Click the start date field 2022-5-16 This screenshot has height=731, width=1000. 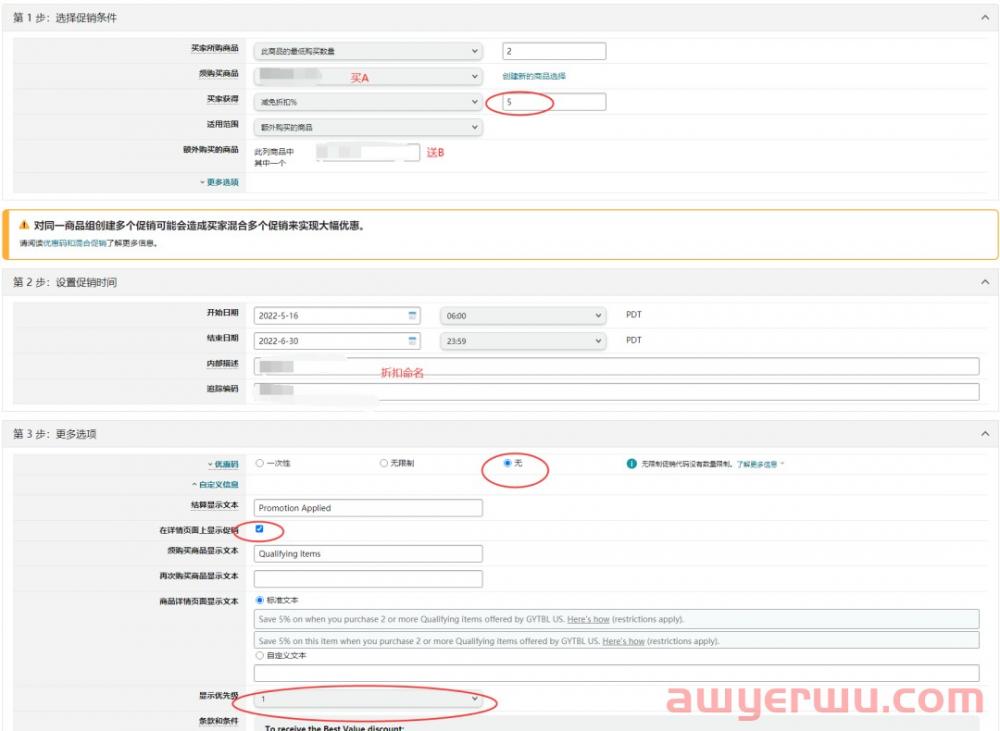337,316
